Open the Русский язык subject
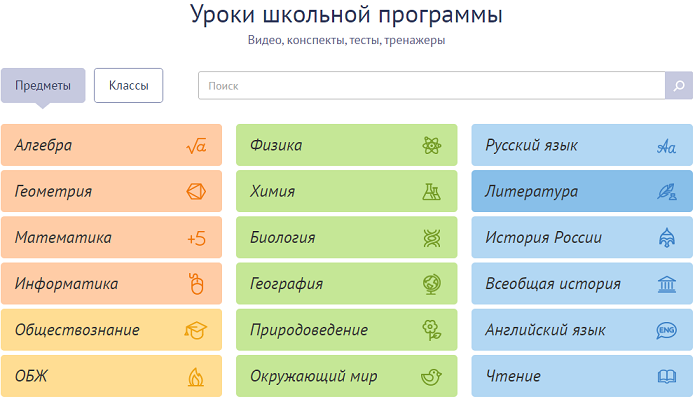 pyautogui.click(x=582, y=145)
